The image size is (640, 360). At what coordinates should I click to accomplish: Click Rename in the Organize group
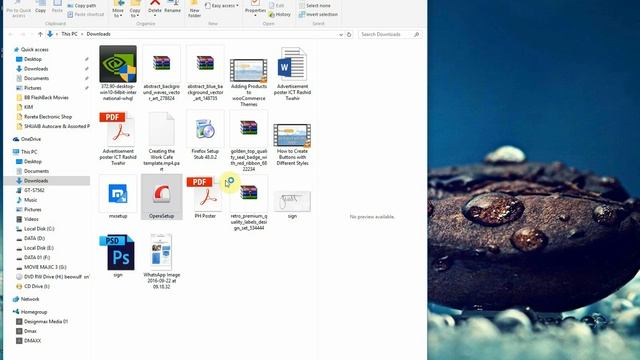point(173,7)
